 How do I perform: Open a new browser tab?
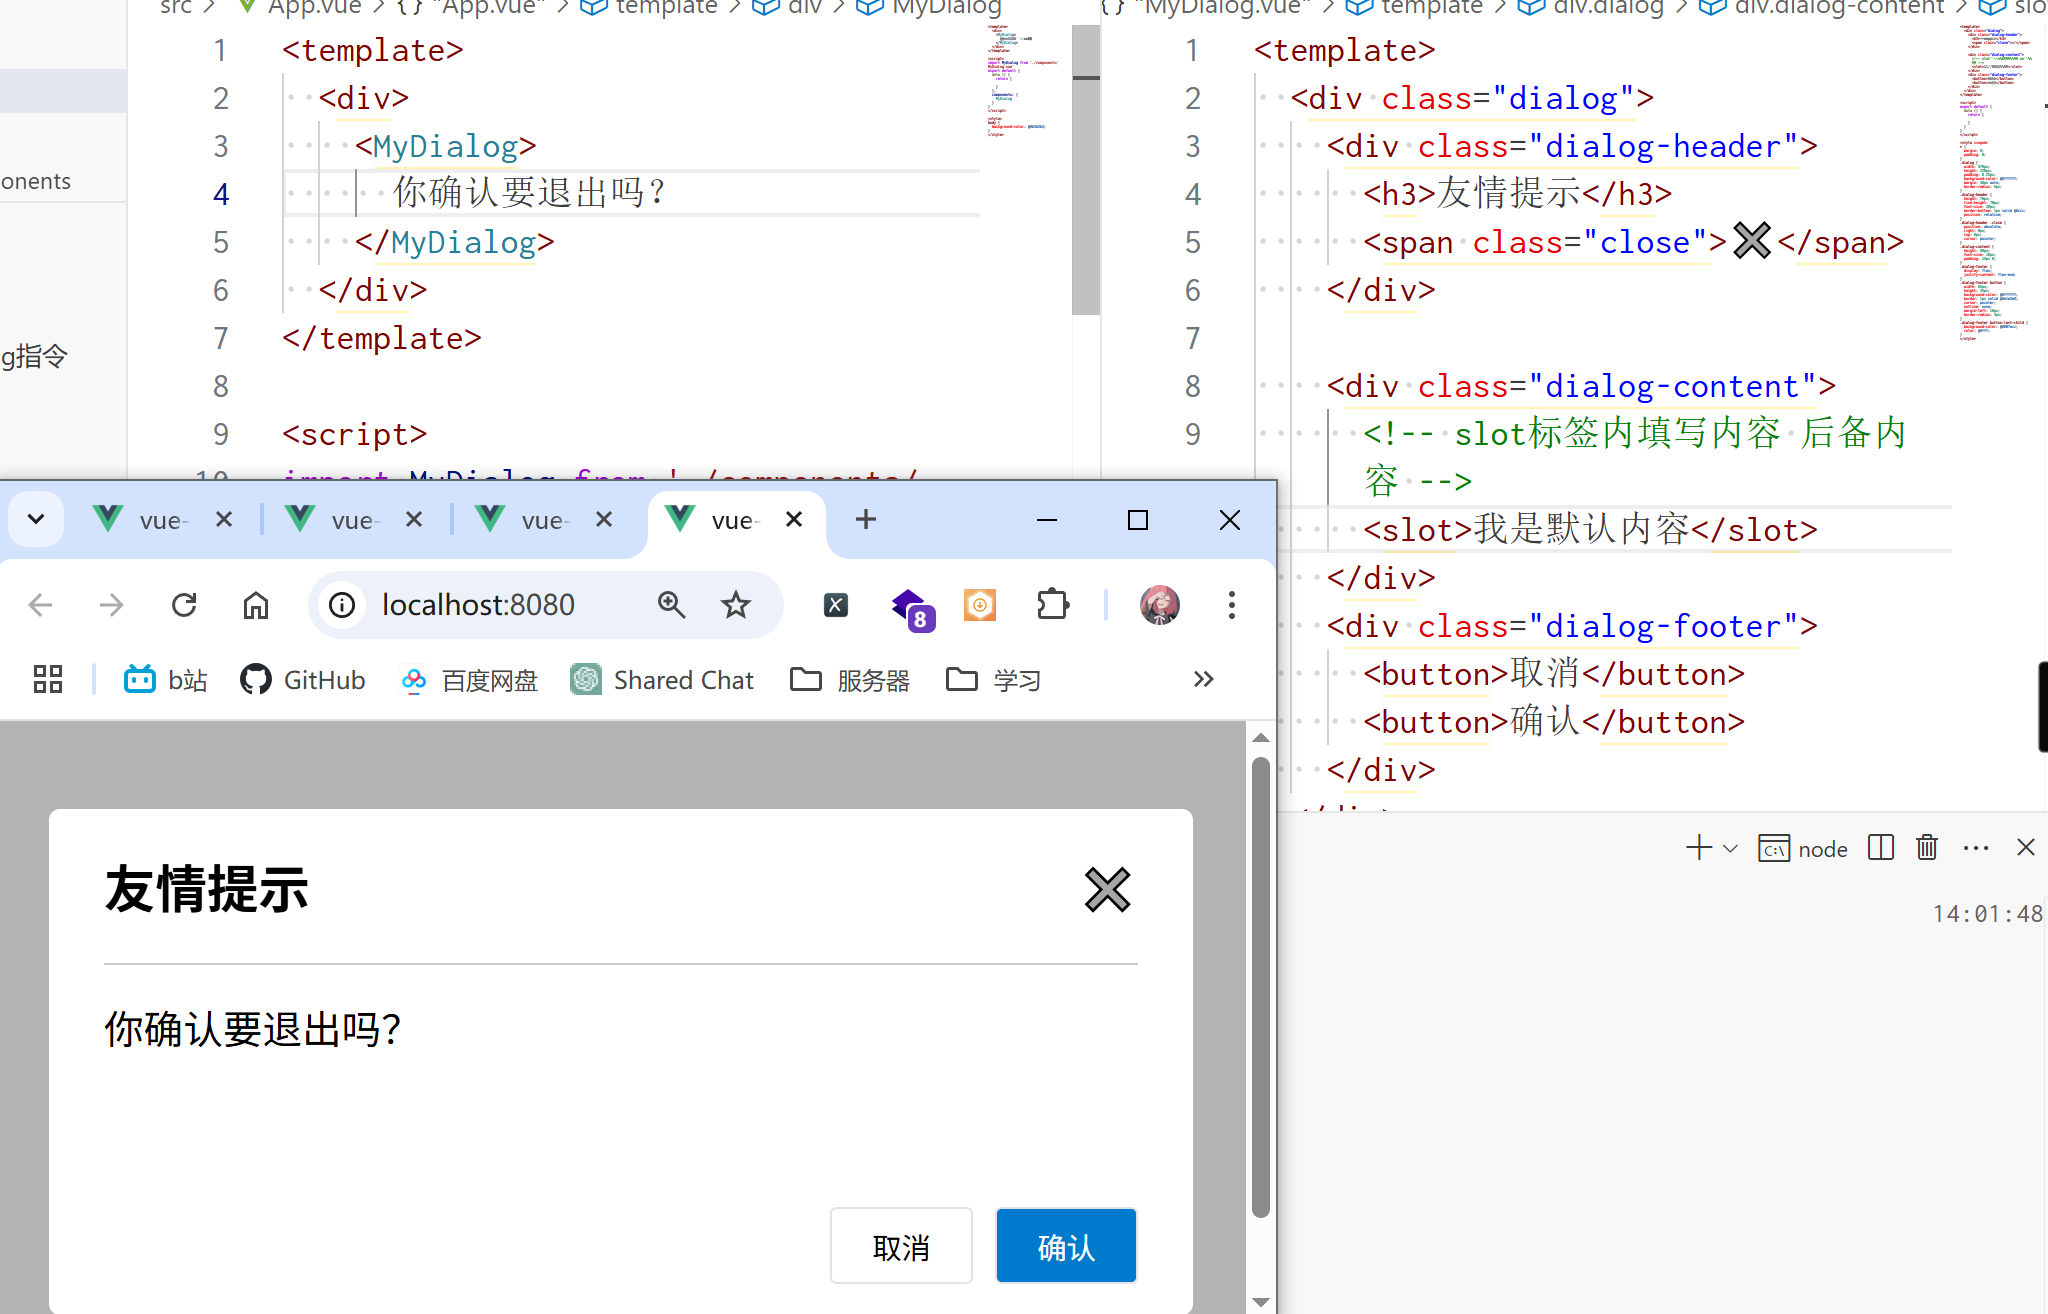pos(866,519)
